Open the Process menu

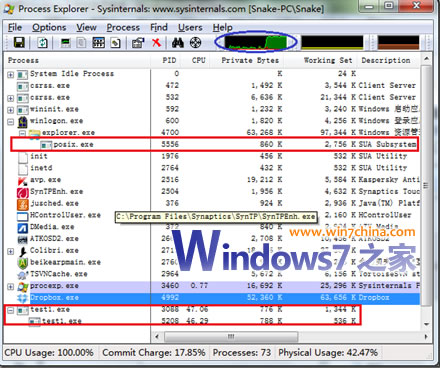(123, 27)
